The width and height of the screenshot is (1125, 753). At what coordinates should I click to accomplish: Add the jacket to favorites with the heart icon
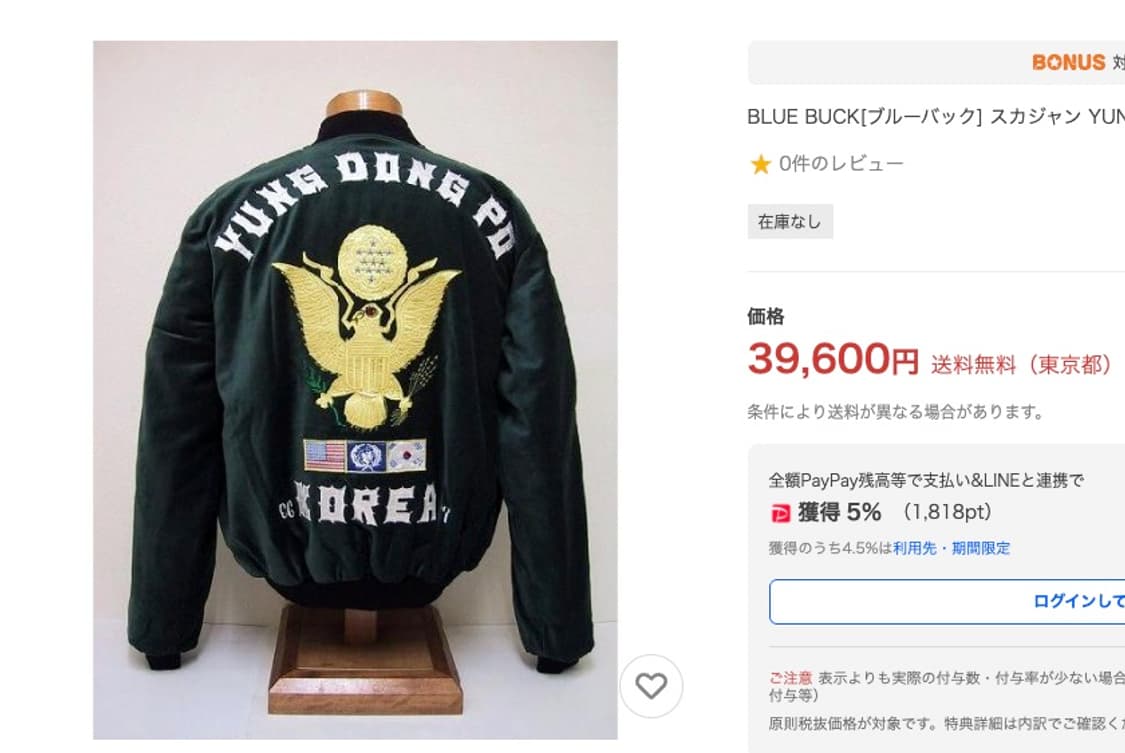click(x=651, y=686)
